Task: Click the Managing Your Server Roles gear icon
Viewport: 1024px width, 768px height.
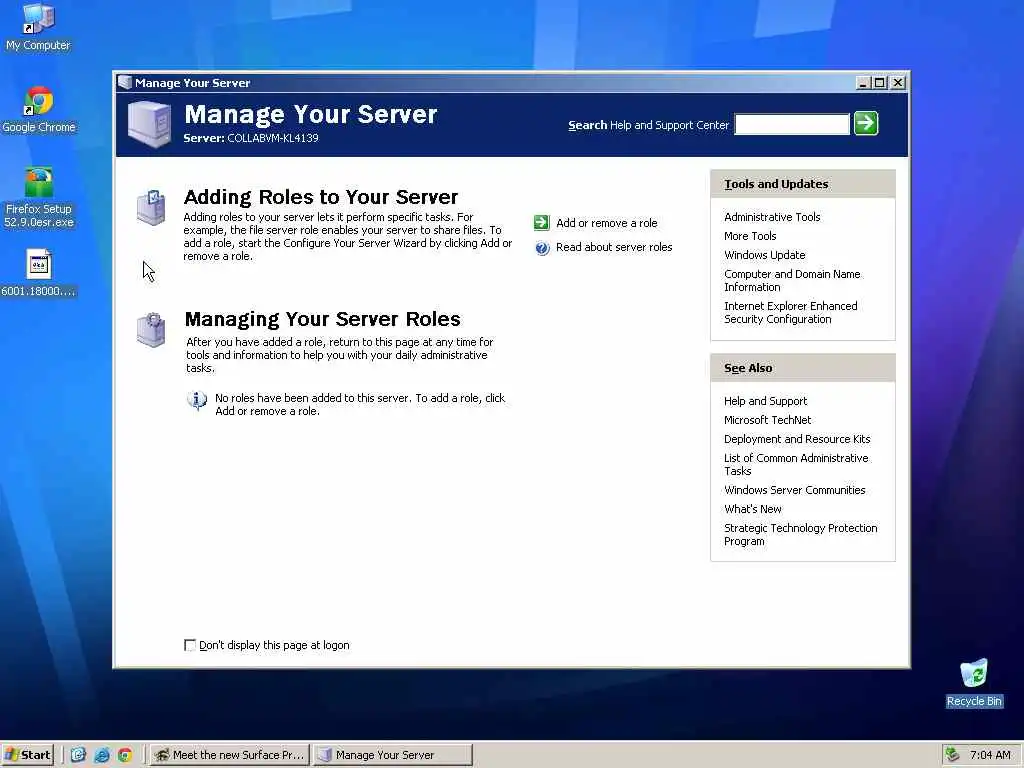Action: pos(151,330)
